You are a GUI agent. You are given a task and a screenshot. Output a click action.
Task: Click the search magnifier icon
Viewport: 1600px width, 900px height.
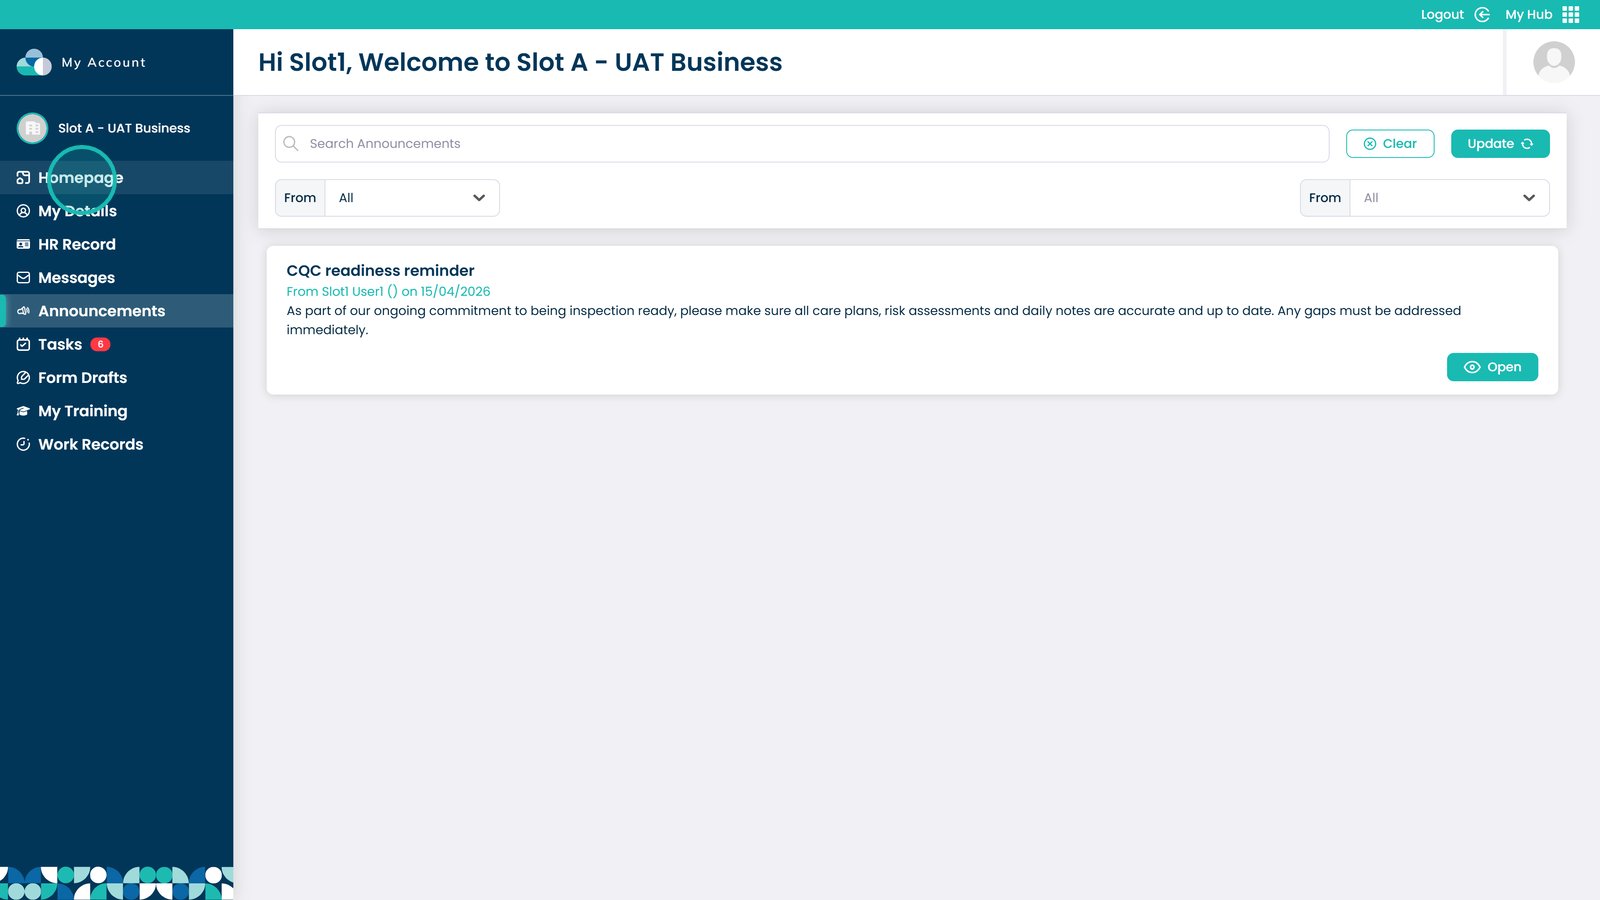[x=291, y=144]
